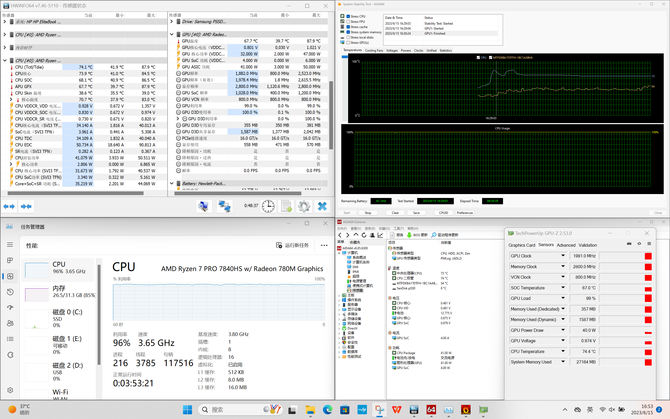Image resolution: width=670 pixels, height=419 pixels.
Task: Enable Stress GPU(s) checkbox
Action: [x=348, y=43]
